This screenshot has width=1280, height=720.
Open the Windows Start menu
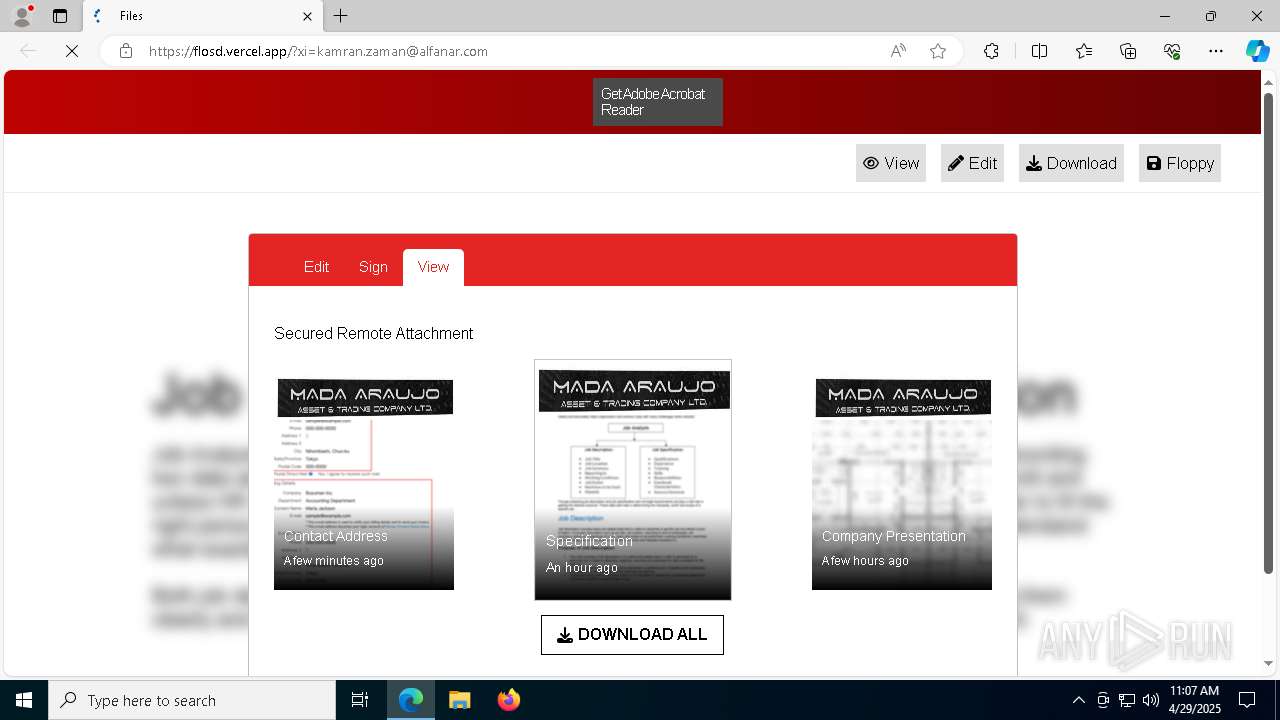click(x=24, y=700)
